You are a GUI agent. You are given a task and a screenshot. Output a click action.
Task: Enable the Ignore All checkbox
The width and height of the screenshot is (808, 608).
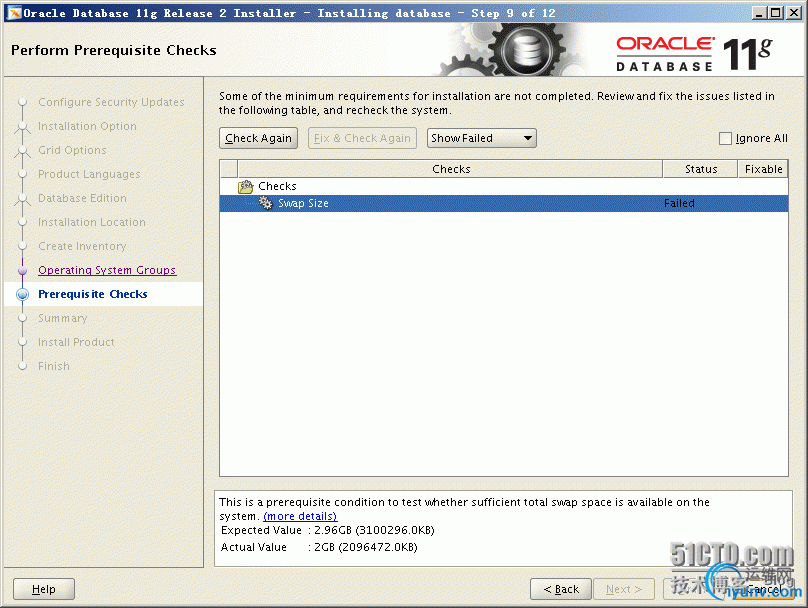725,138
